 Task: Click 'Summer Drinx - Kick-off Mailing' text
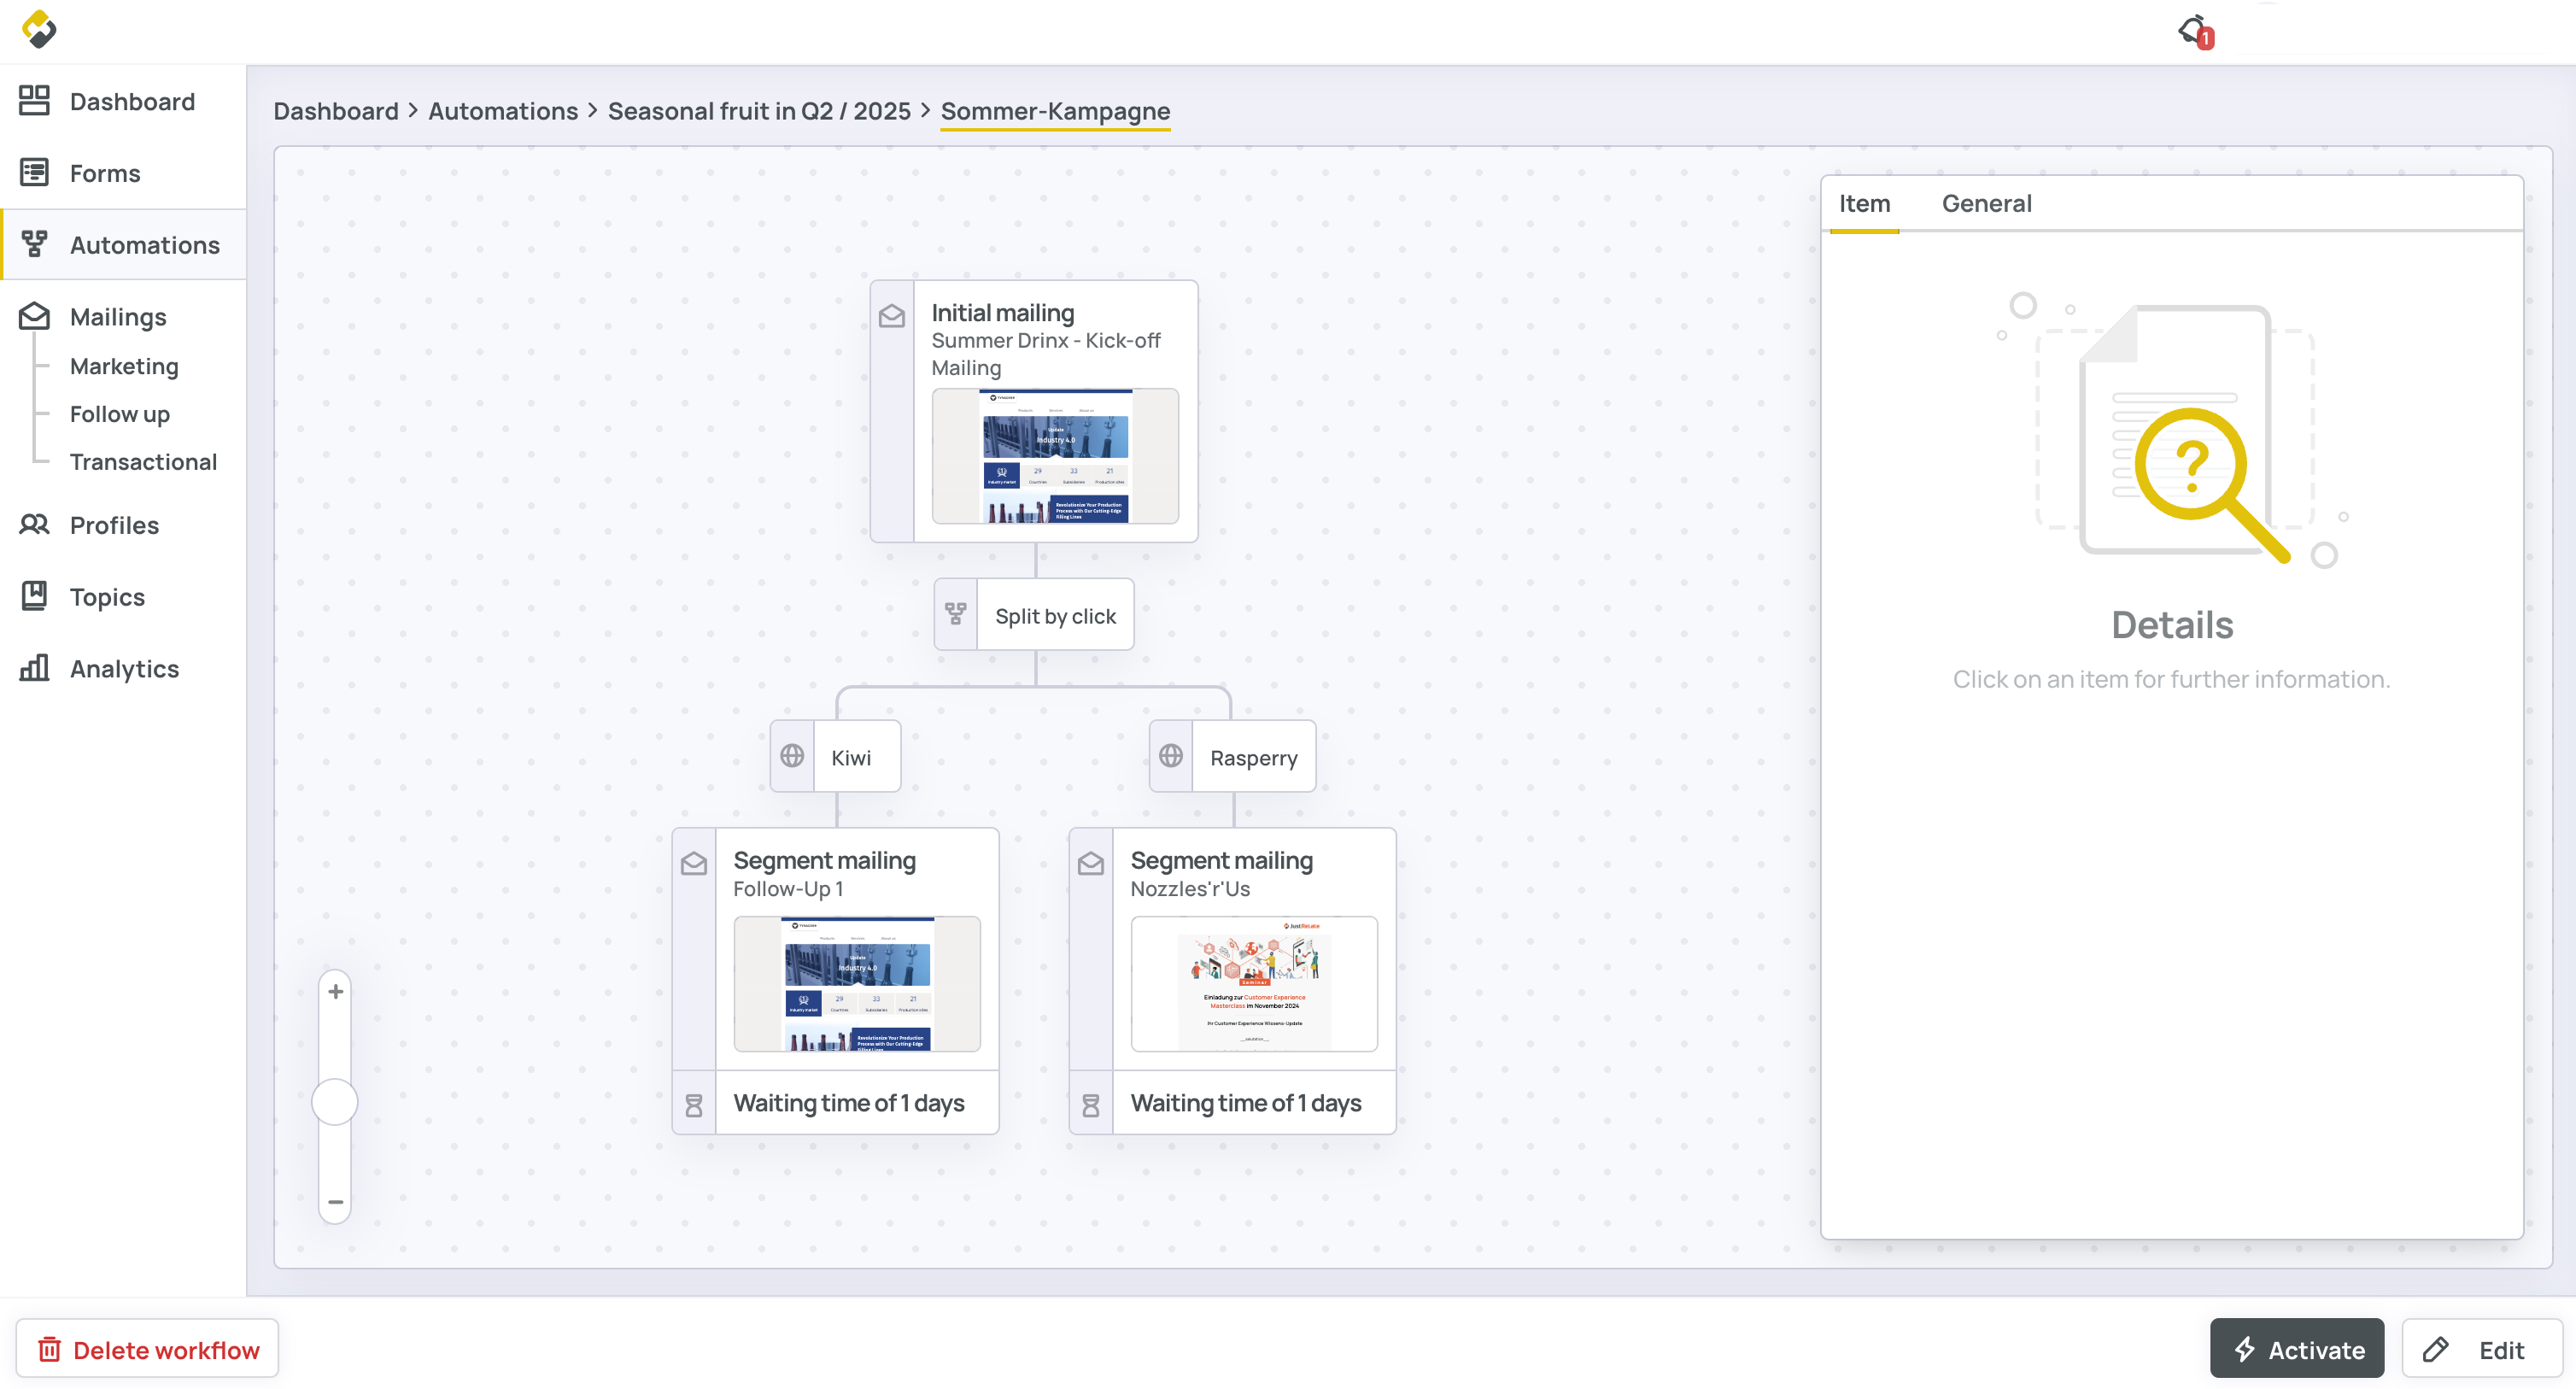(1046, 354)
